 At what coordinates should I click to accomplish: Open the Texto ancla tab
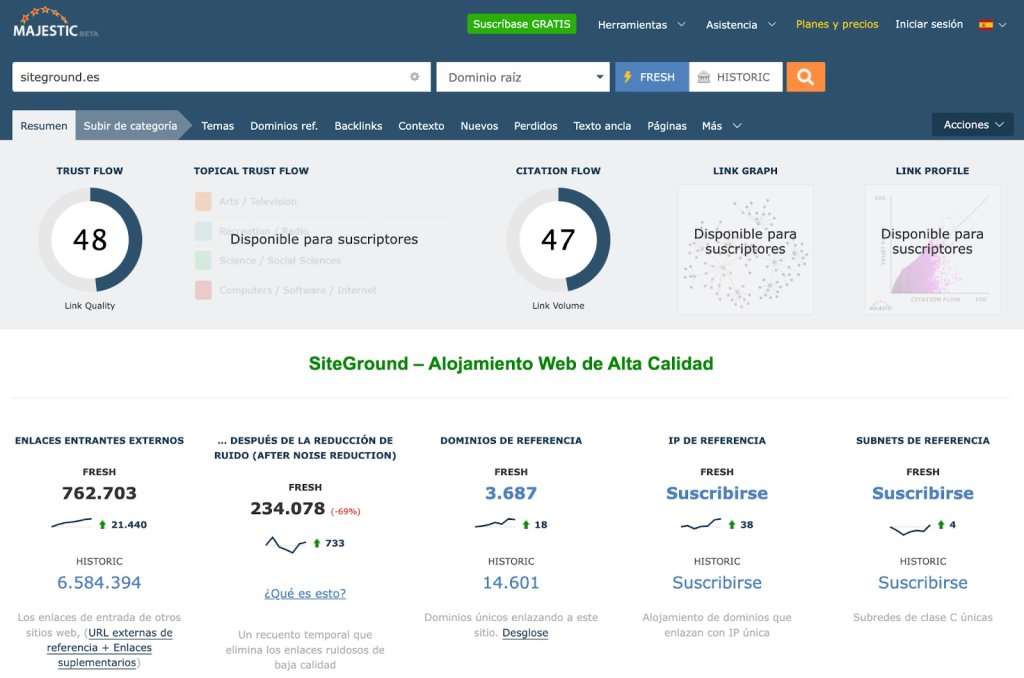point(602,126)
